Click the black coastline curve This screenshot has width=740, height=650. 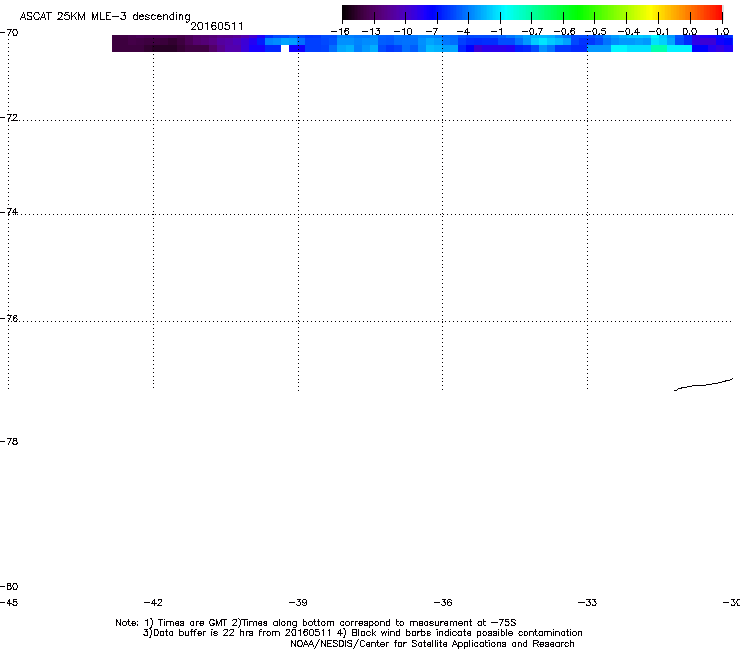pyautogui.click(x=703, y=385)
